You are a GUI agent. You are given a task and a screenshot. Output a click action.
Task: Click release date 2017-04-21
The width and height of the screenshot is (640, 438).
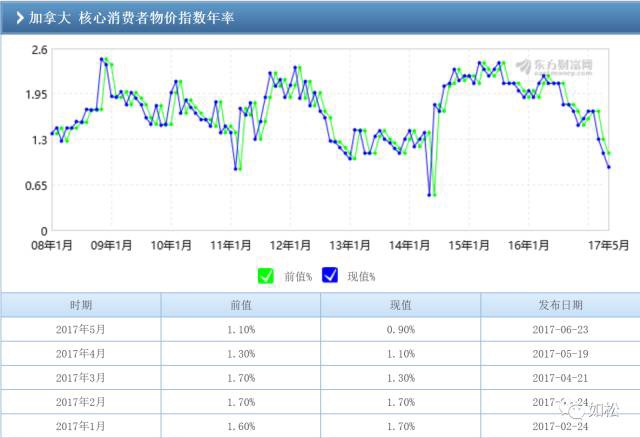click(560, 378)
